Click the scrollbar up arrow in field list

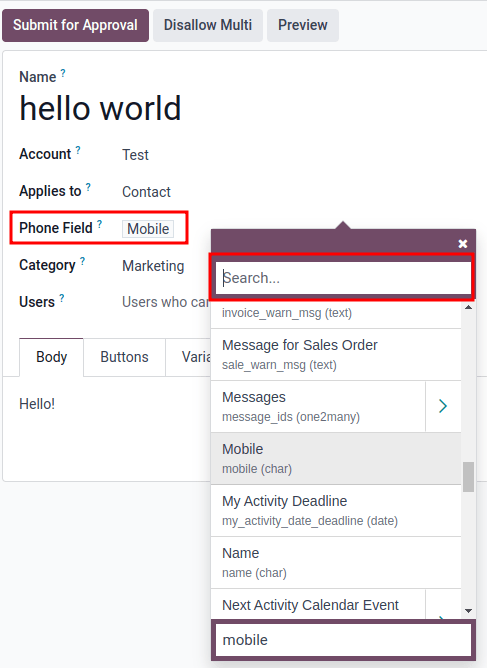click(468, 307)
